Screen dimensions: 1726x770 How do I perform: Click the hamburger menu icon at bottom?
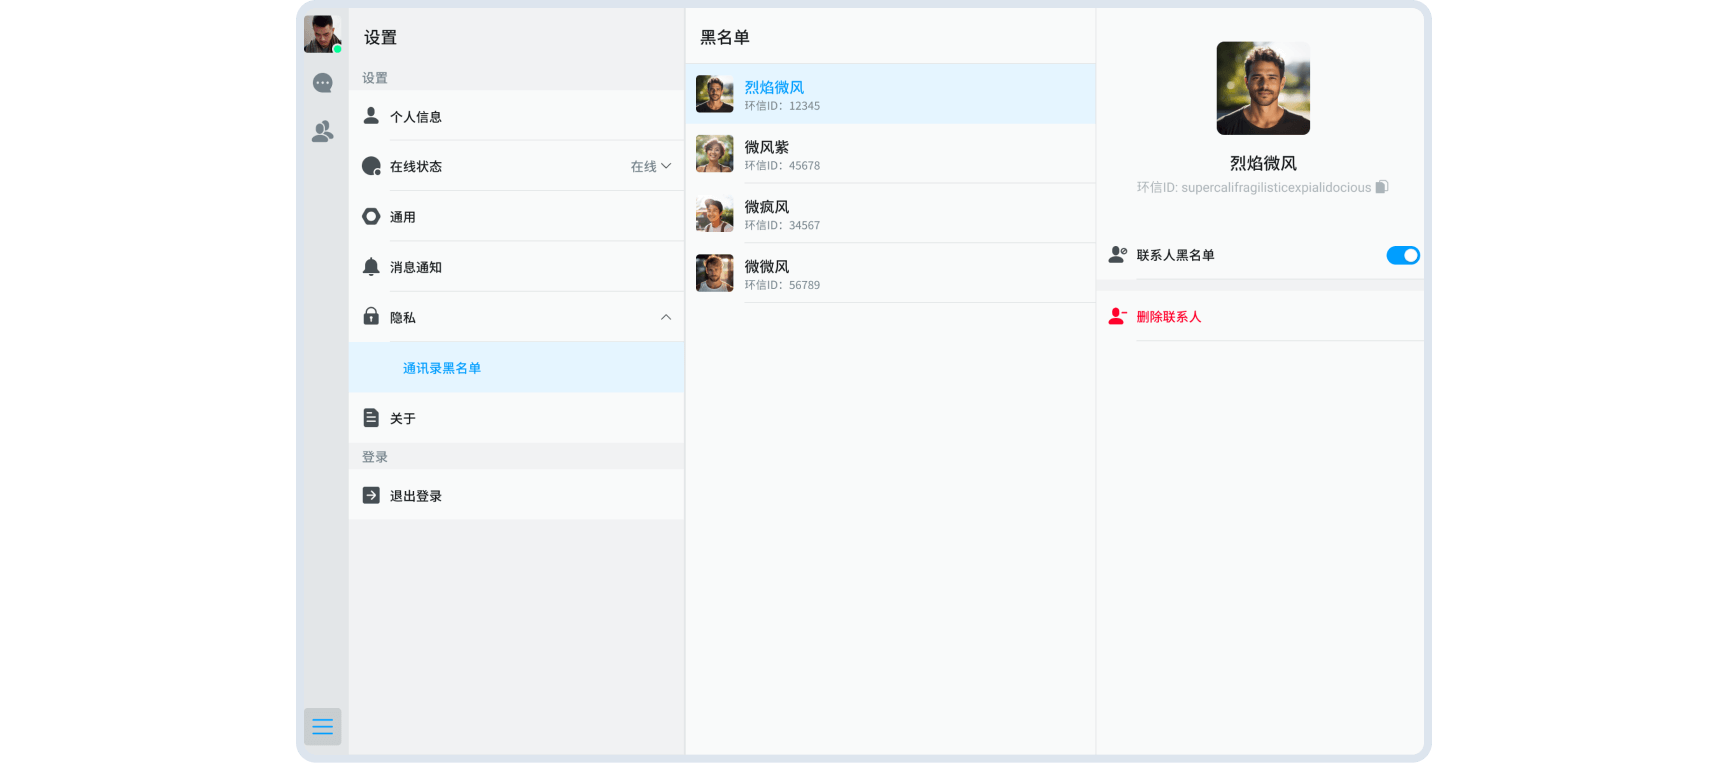pos(322,727)
